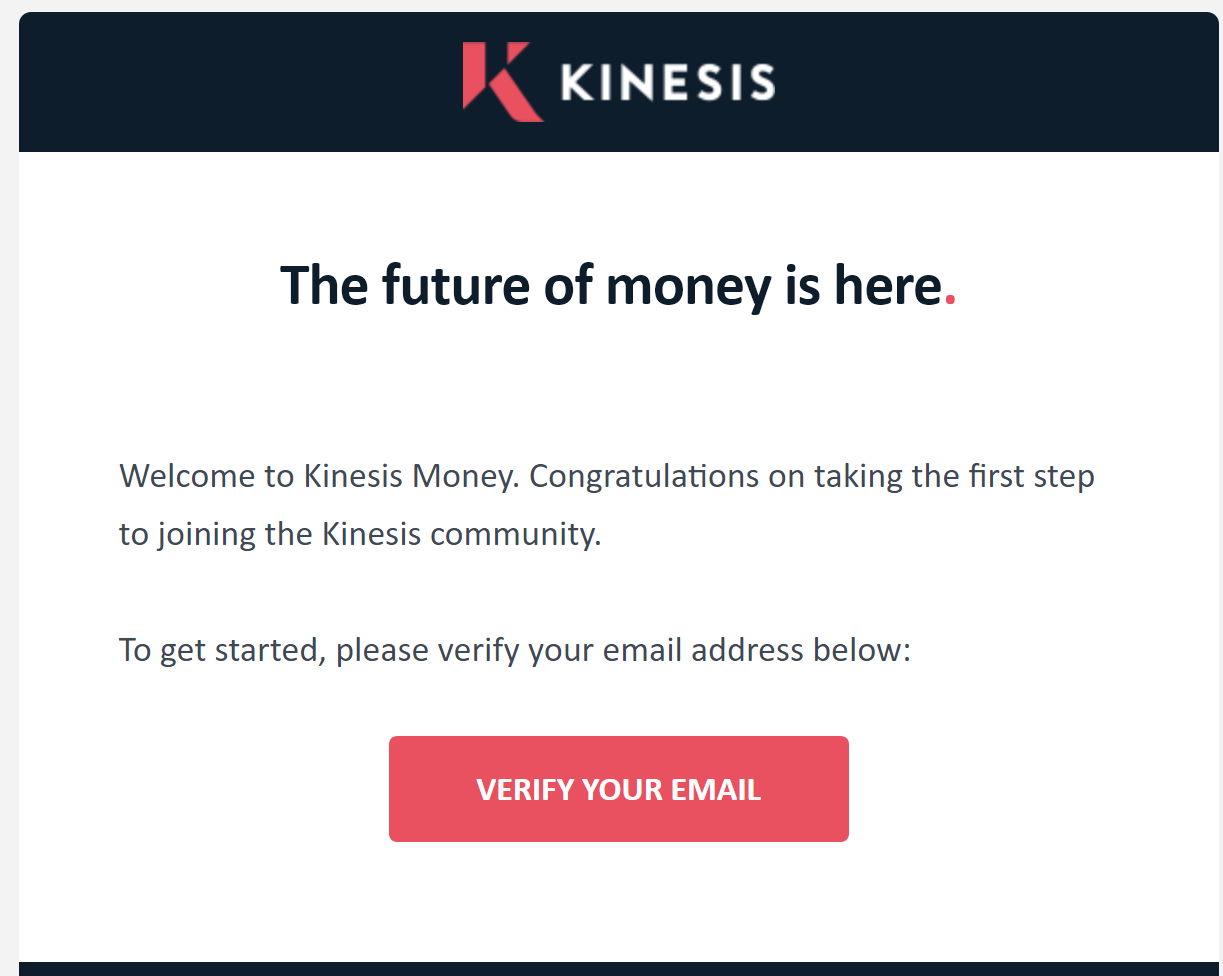Viewport: 1223px width, 976px height.
Task: Click the white space below the Verify button
Action: 619,900
